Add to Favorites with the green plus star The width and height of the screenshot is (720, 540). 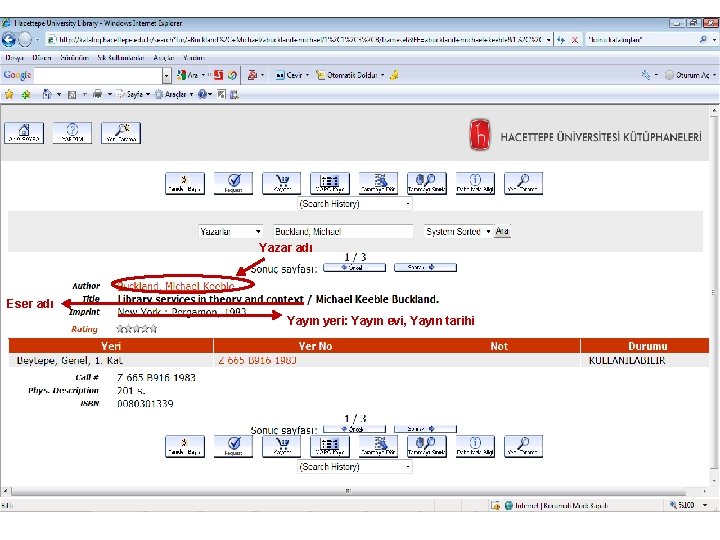pyautogui.click(x=26, y=94)
